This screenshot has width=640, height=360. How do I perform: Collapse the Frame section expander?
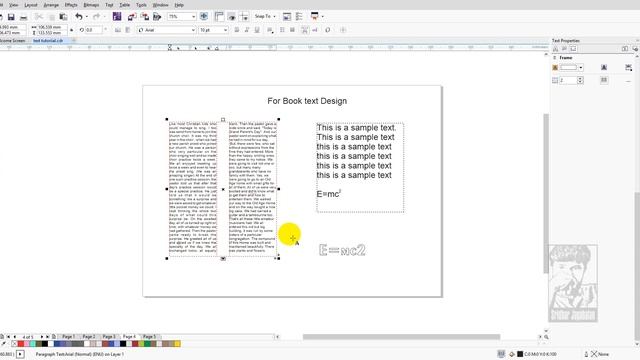tap(554, 58)
